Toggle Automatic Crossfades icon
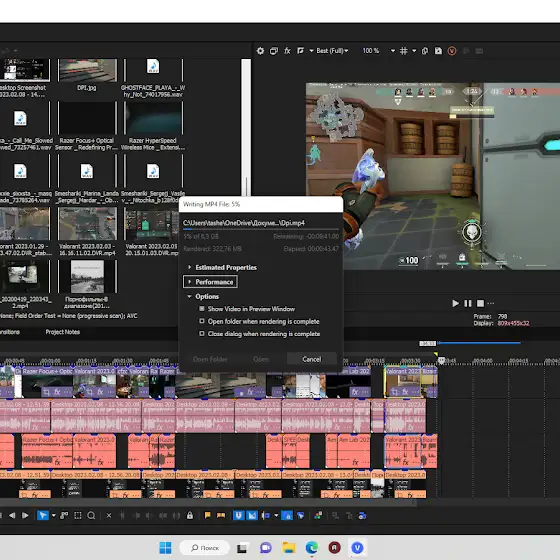This screenshot has height=560, width=560. pyautogui.click(x=252, y=515)
